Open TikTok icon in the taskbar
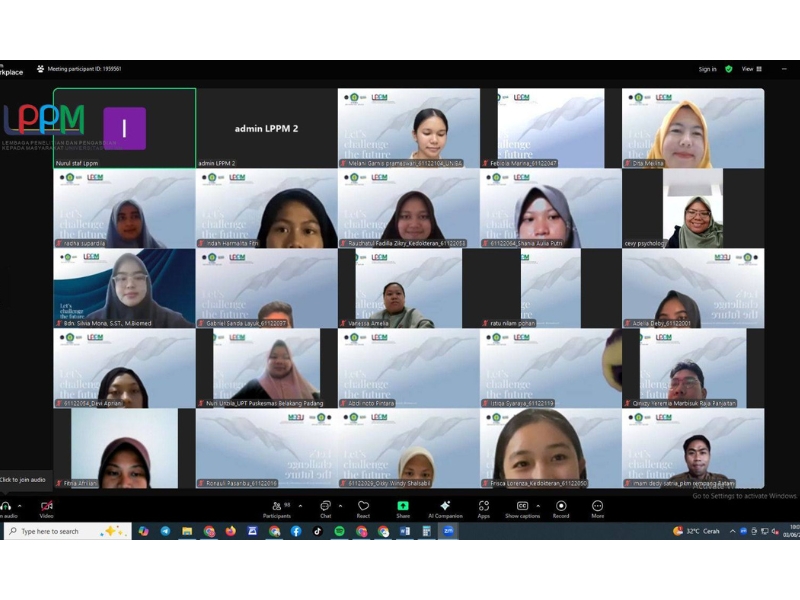Screen dimensions: 800x600 (317, 531)
